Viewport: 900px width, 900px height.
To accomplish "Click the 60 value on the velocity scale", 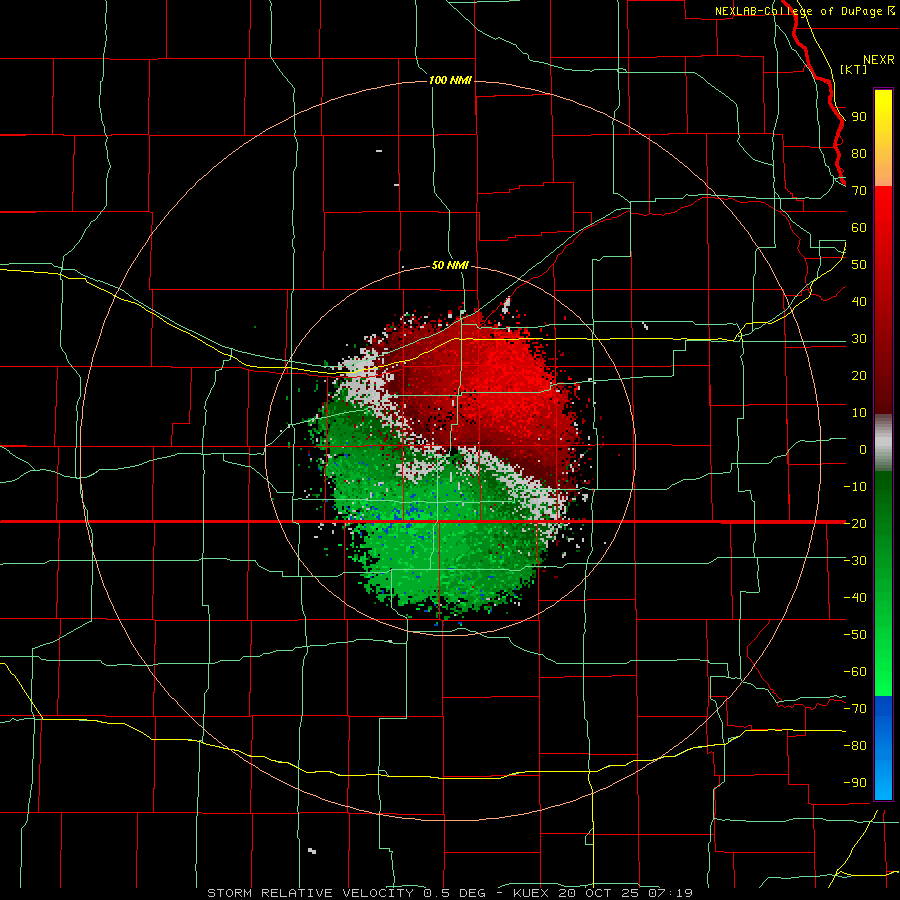I will tap(859, 227).
